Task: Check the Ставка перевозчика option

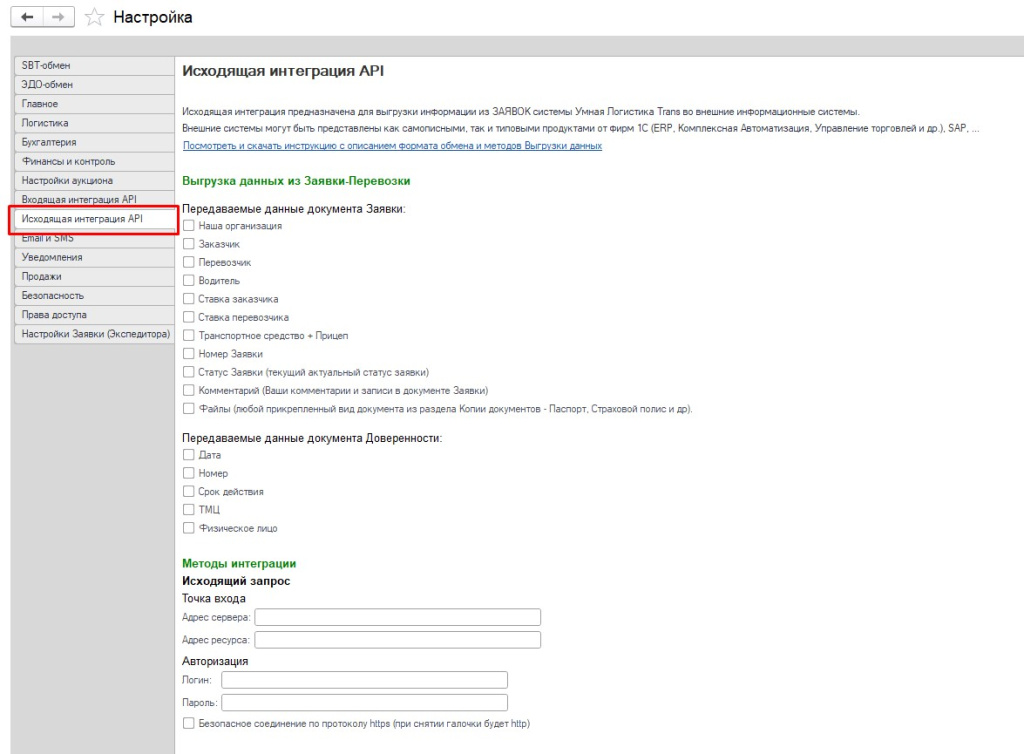Action: point(189,317)
